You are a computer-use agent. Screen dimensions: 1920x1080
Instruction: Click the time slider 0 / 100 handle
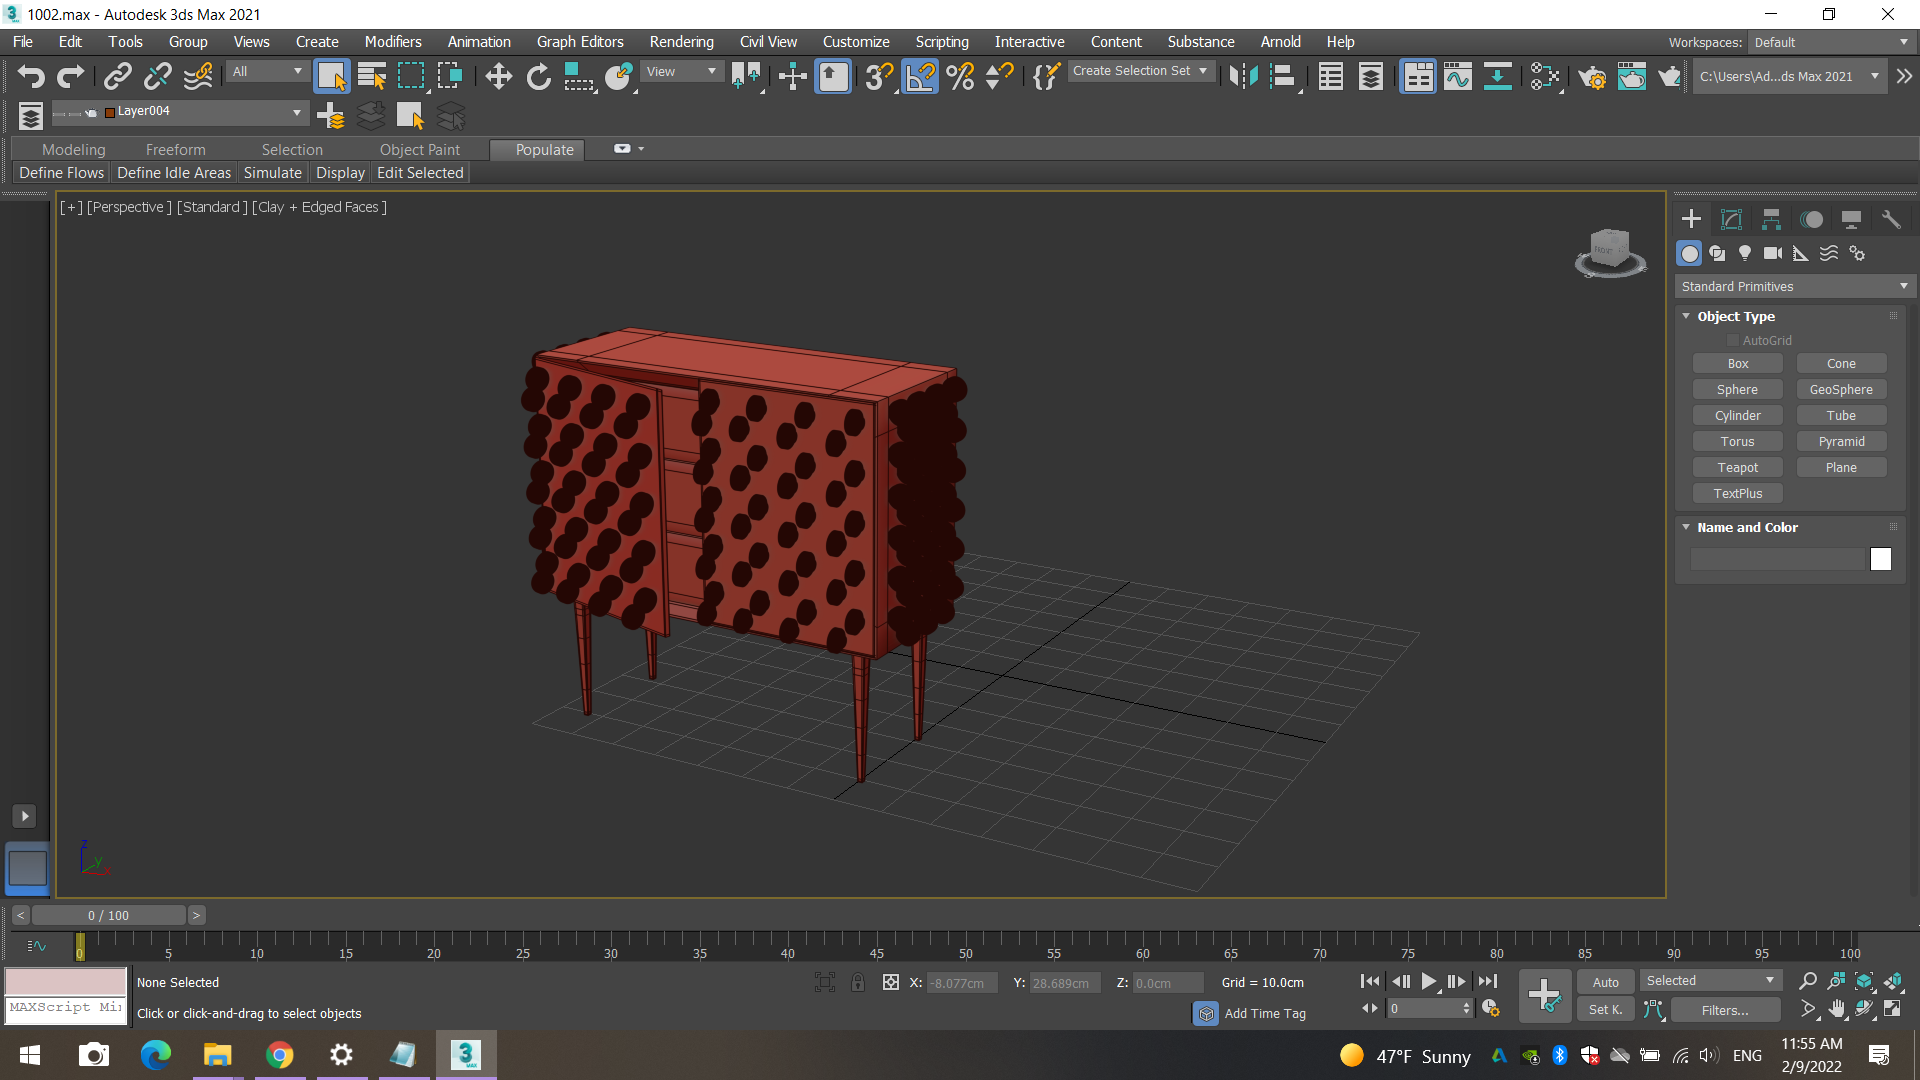point(108,916)
